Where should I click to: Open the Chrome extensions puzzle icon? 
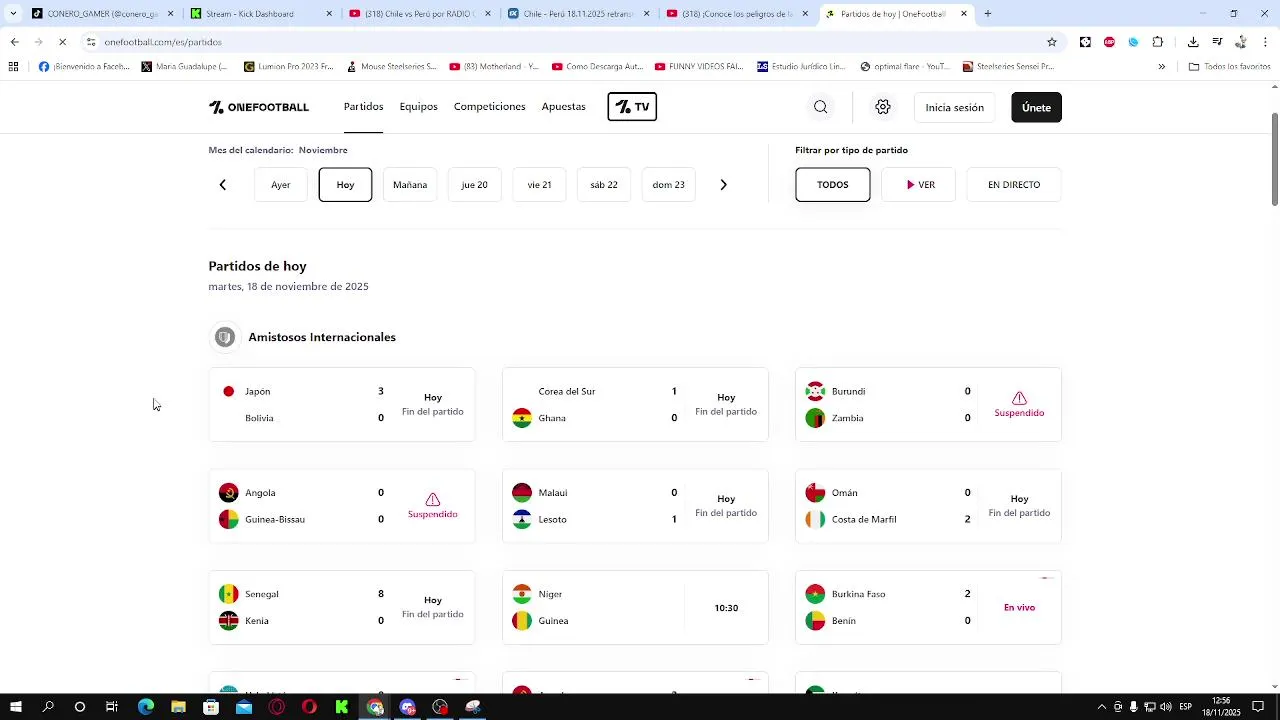(x=1158, y=42)
